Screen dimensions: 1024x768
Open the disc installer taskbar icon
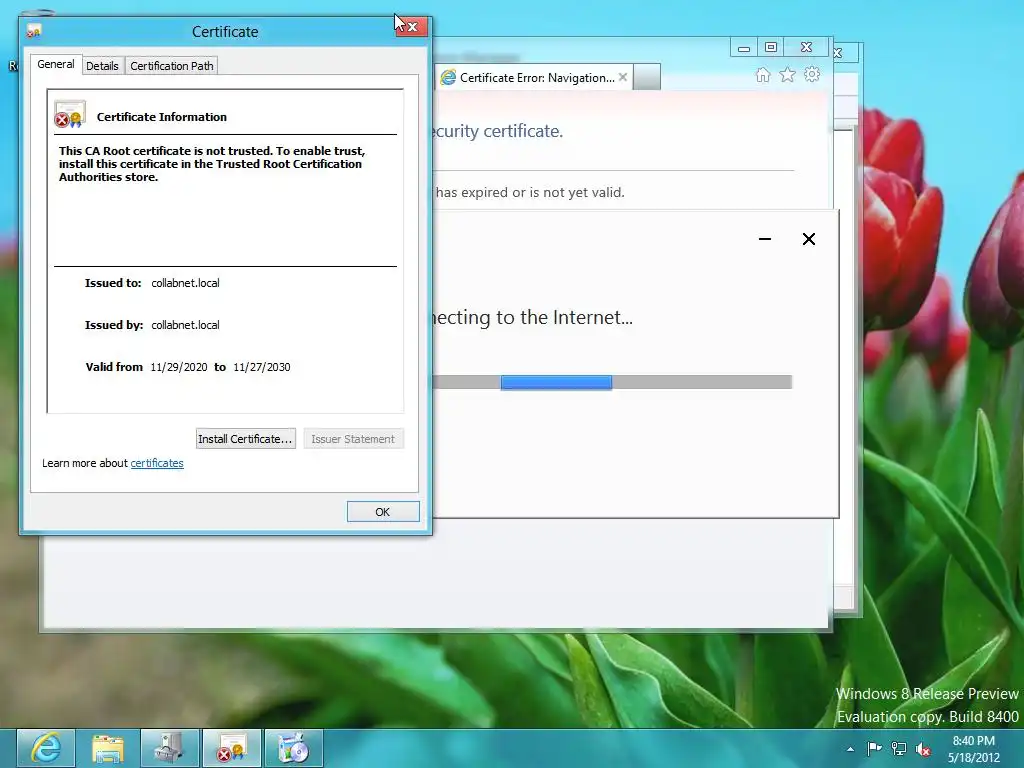[294, 748]
